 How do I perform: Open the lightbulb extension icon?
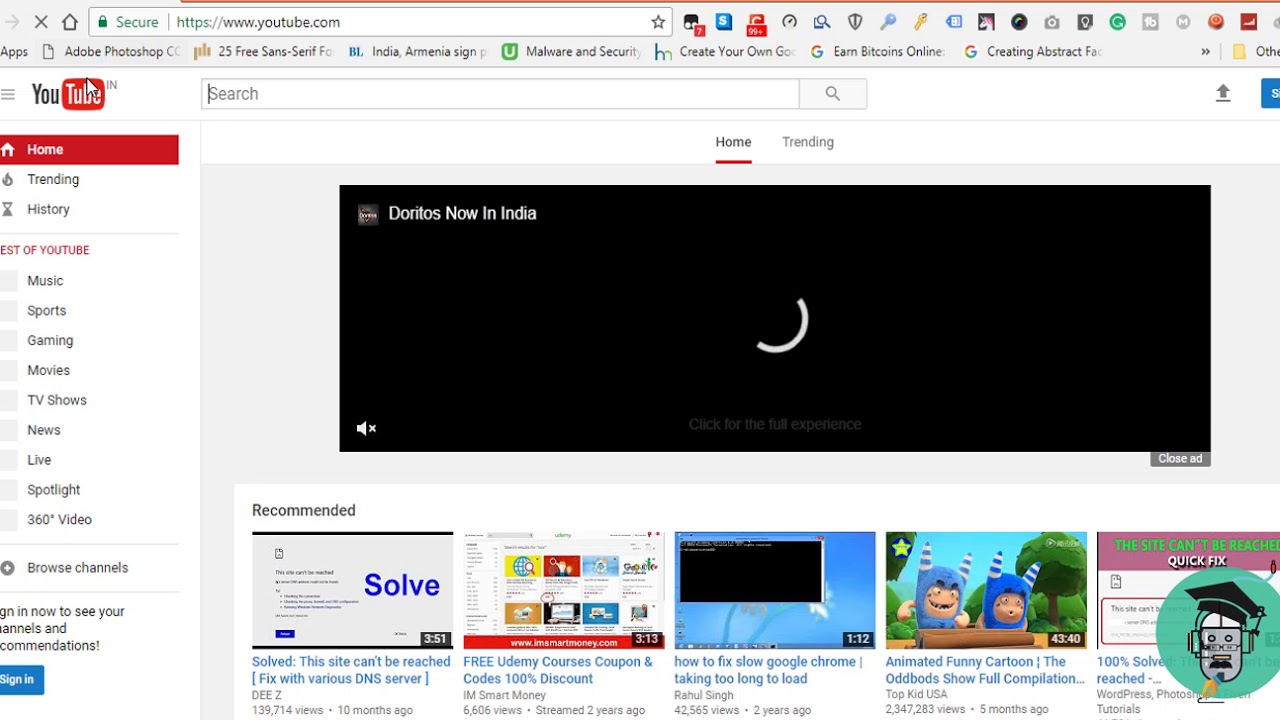tap(1085, 22)
